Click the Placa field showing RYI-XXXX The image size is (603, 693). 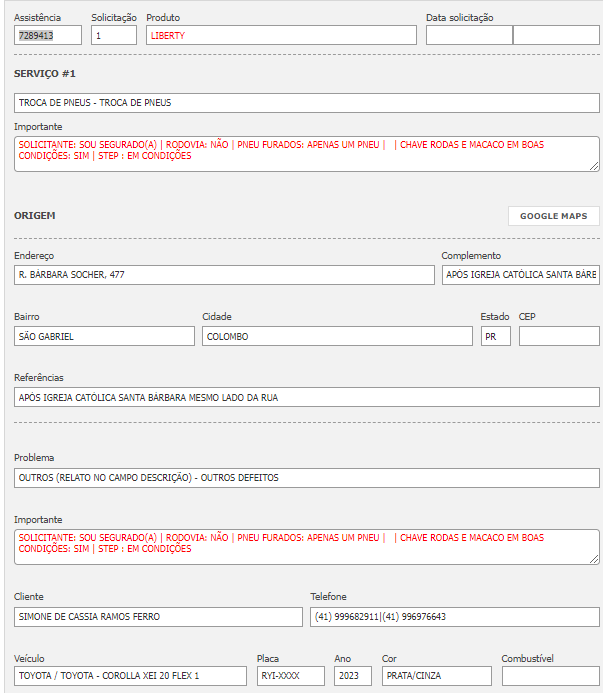[x=290, y=676]
